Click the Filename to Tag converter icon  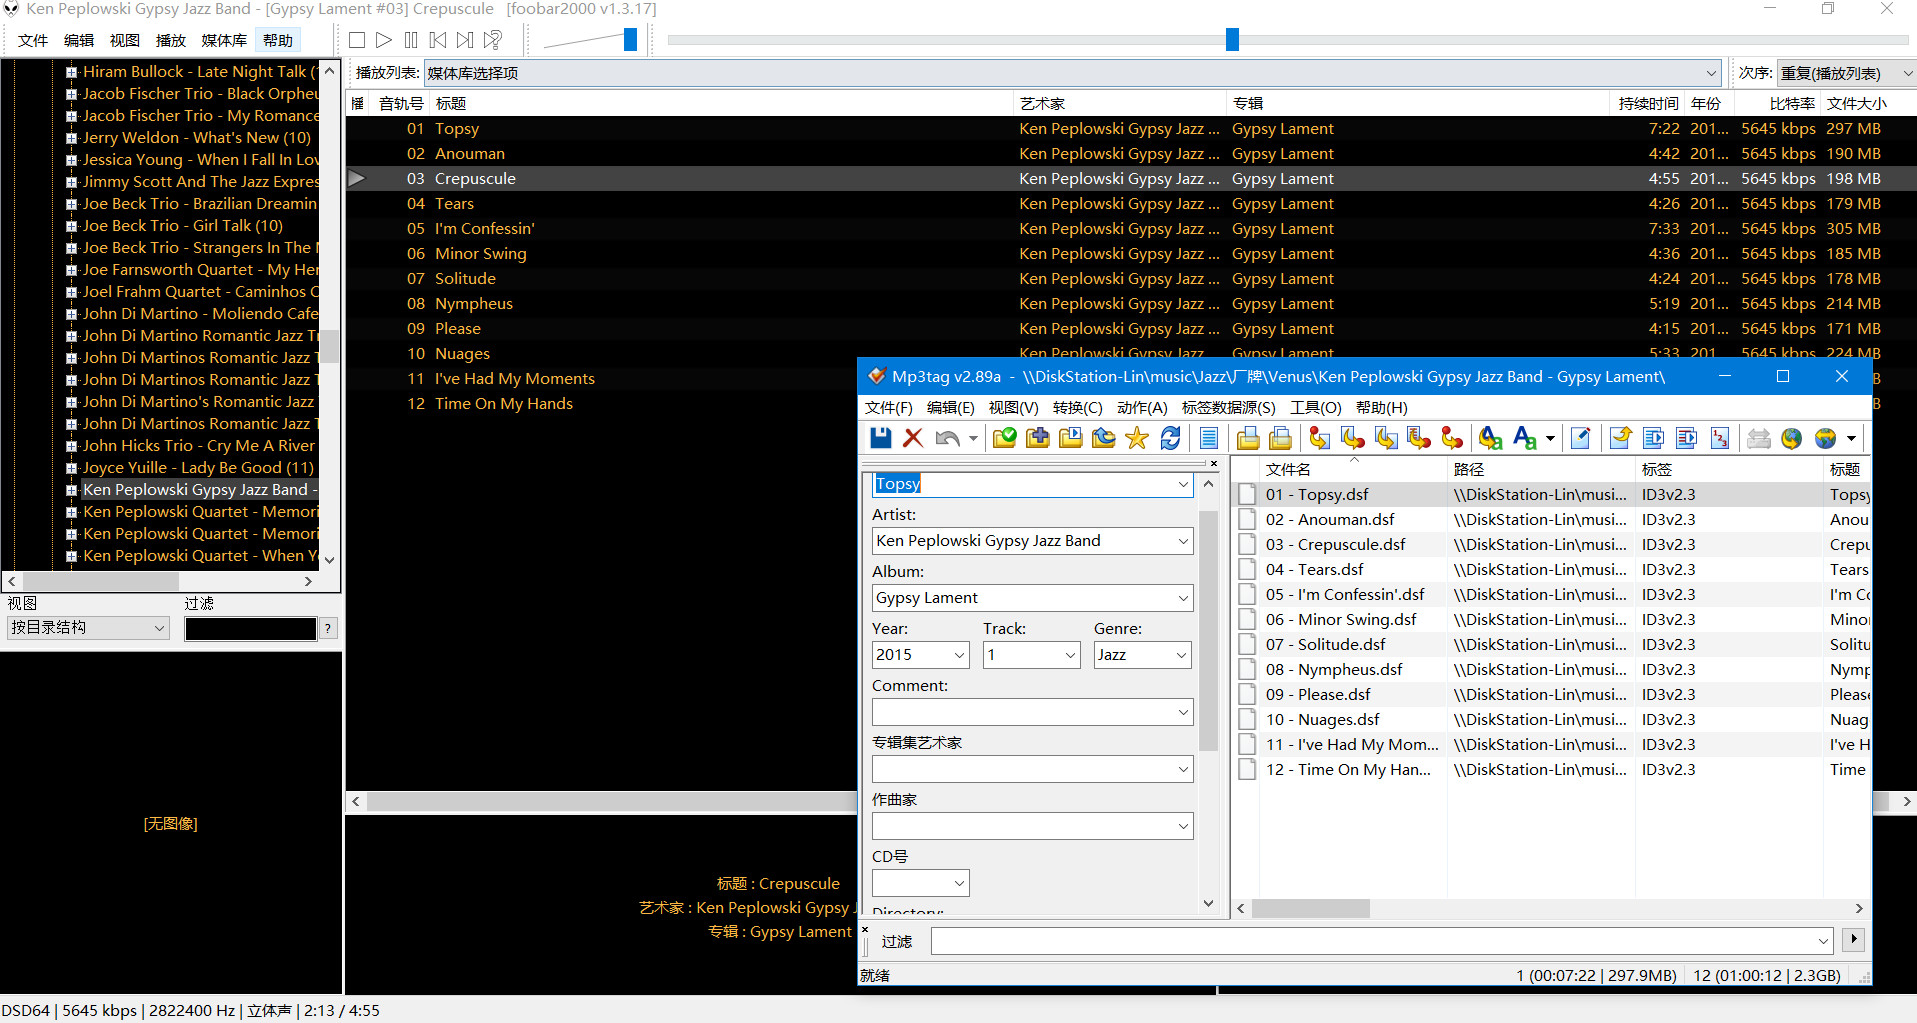coord(1353,438)
